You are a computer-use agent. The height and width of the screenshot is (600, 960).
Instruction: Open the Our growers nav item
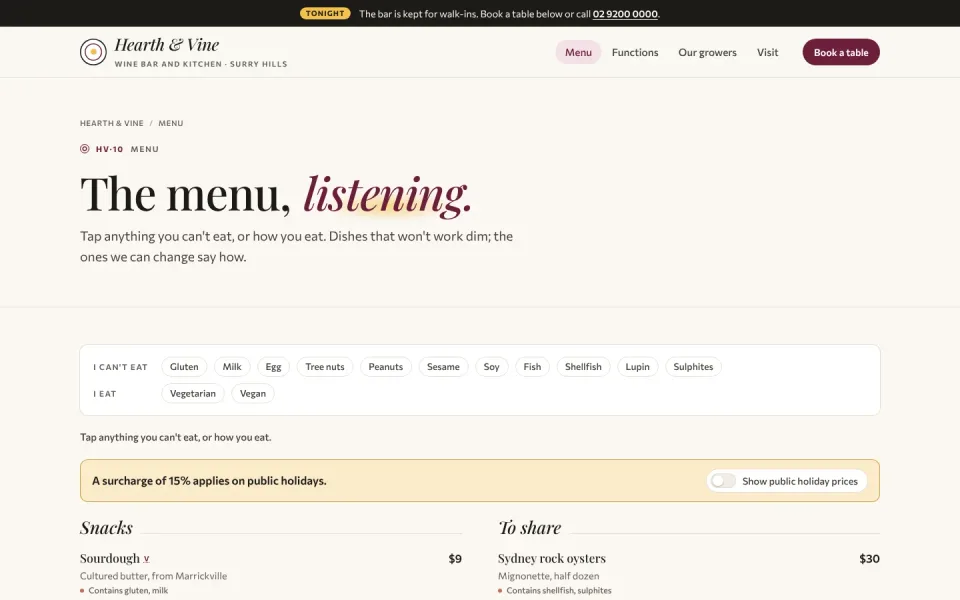click(707, 52)
